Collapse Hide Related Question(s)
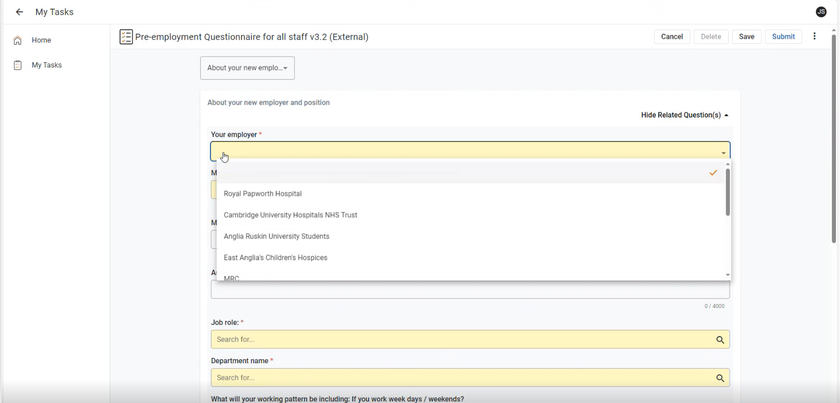 [x=685, y=115]
